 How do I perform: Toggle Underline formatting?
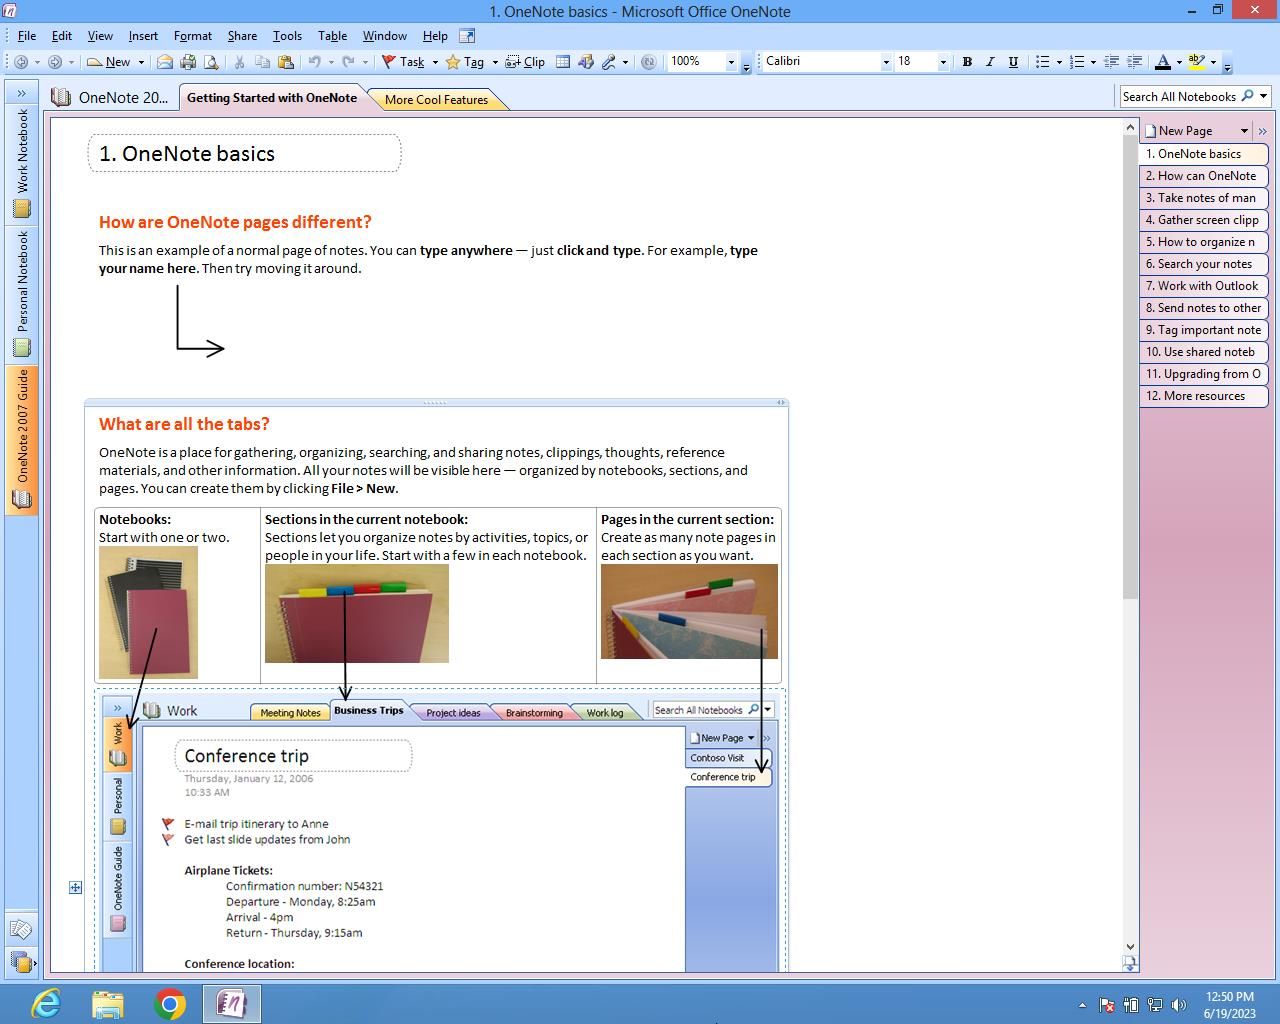1013,62
